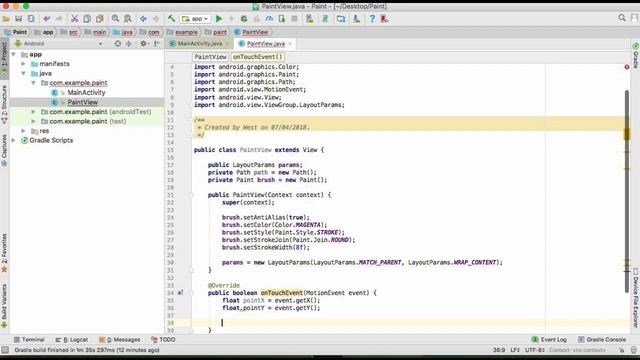640x360 pixels.
Task: Select PaintView in project tree
Action: (x=82, y=102)
